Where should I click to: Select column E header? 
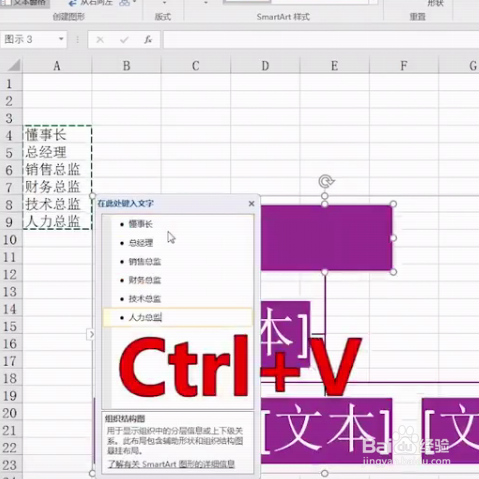[x=335, y=66]
